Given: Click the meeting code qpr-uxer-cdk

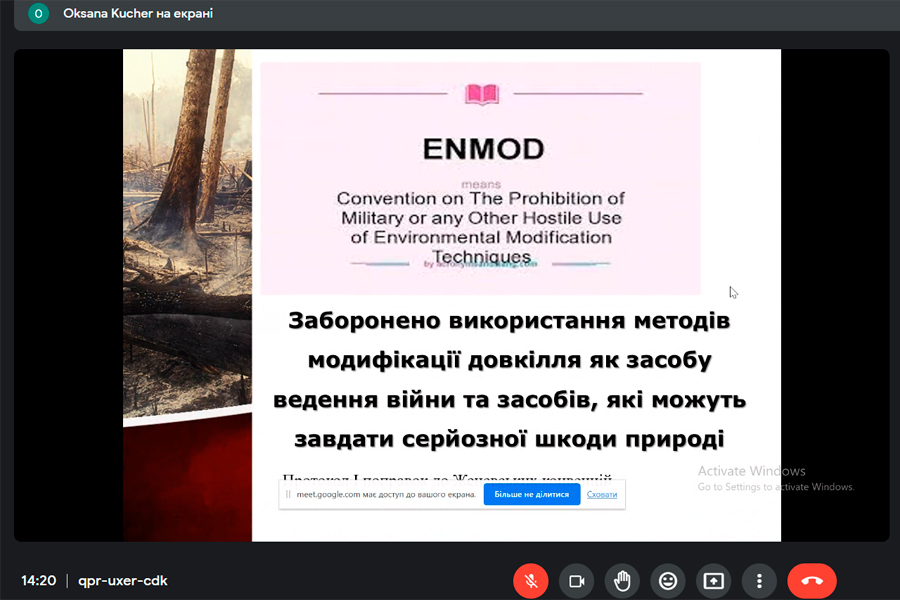Looking at the screenshot, I should coord(123,580).
